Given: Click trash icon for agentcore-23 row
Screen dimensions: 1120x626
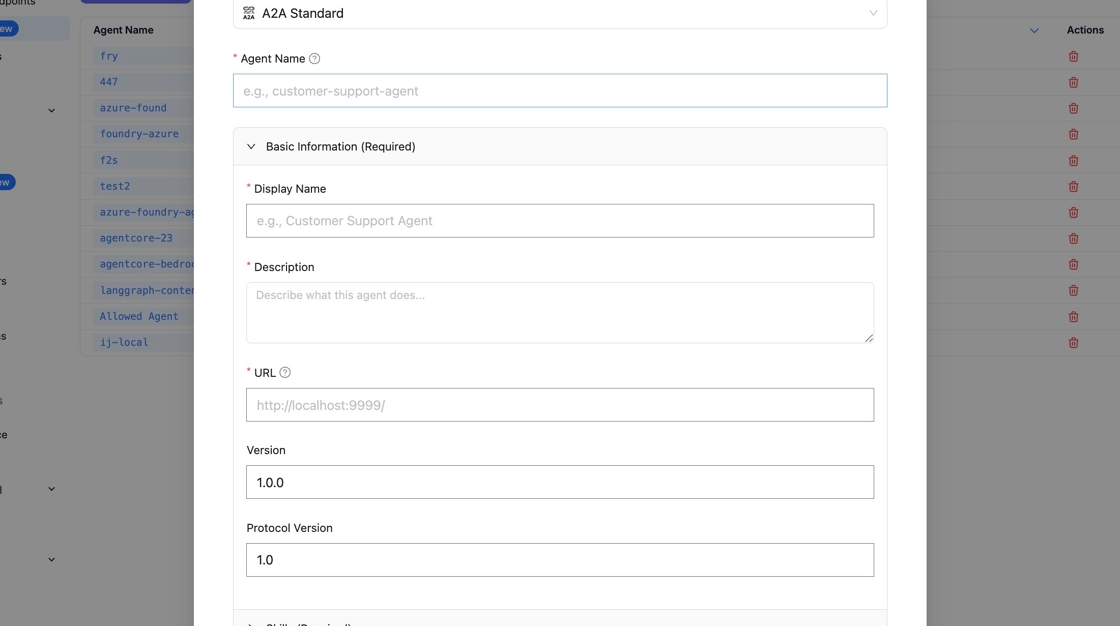Looking at the screenshot, I should [x=1073, y=239].
